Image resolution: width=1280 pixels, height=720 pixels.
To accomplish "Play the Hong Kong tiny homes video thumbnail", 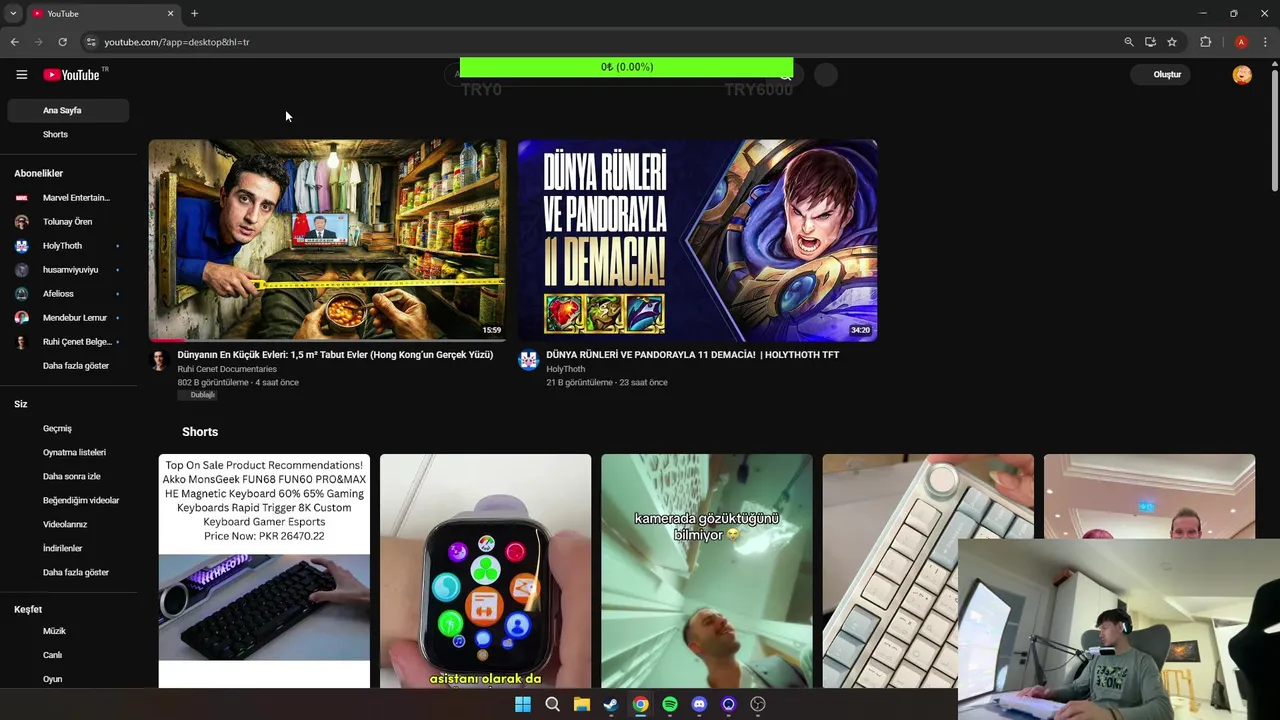I will (327, 240).
